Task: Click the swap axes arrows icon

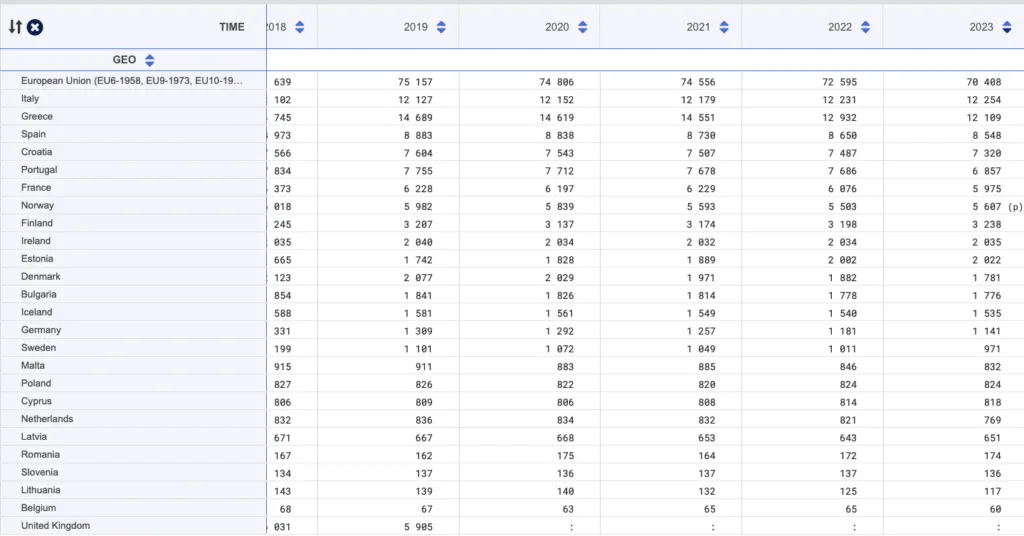Action: point(15,27)
